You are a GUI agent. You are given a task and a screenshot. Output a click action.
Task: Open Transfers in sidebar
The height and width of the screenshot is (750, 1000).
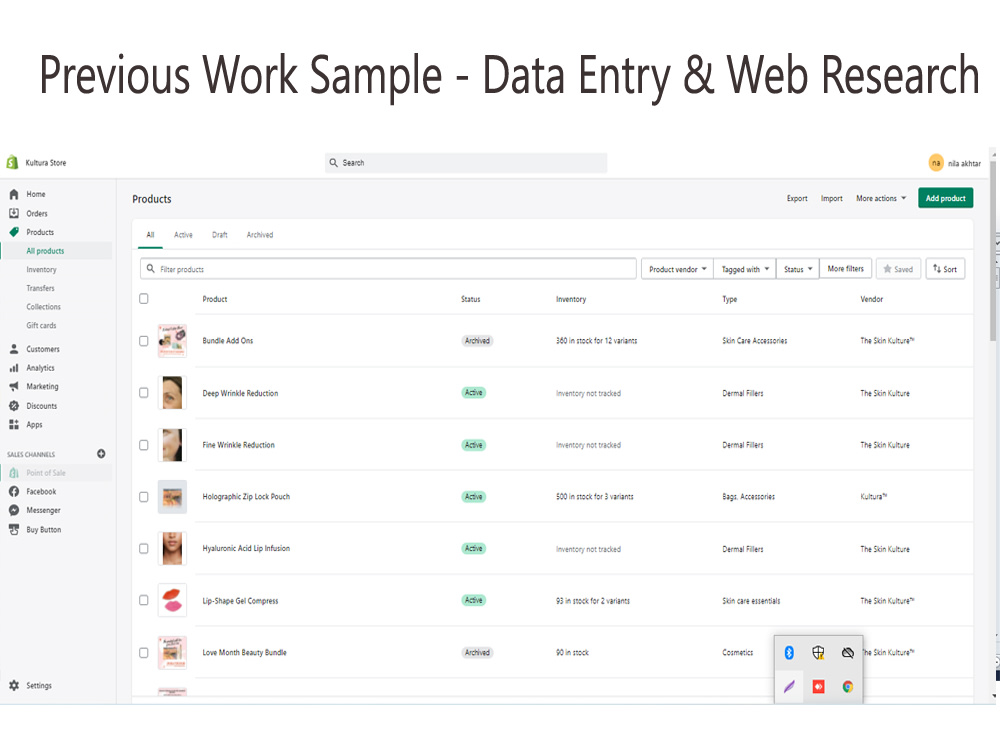coord(40,288)
